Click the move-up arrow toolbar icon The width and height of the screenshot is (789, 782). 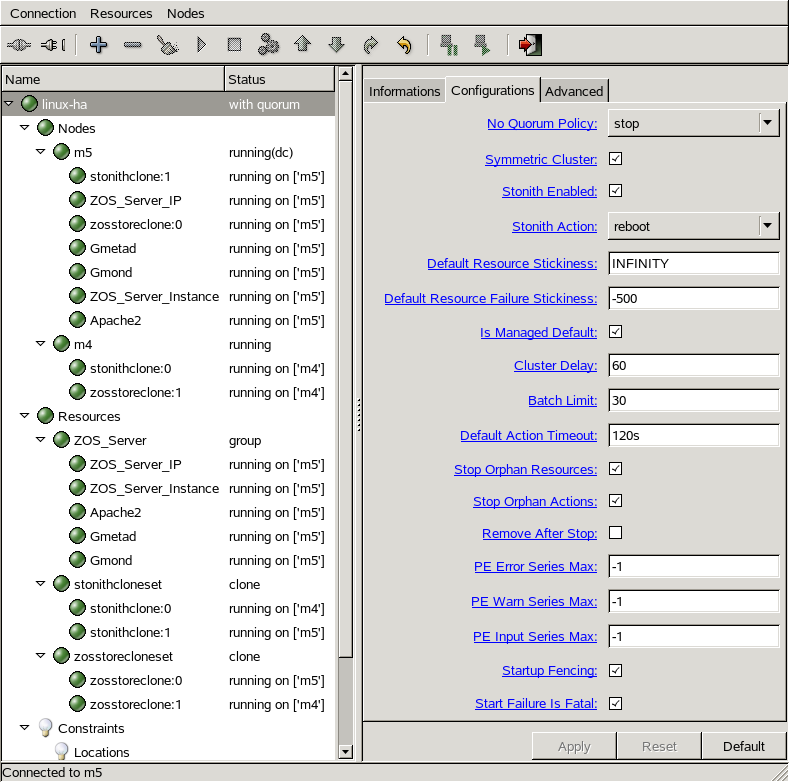pos(302,45)
